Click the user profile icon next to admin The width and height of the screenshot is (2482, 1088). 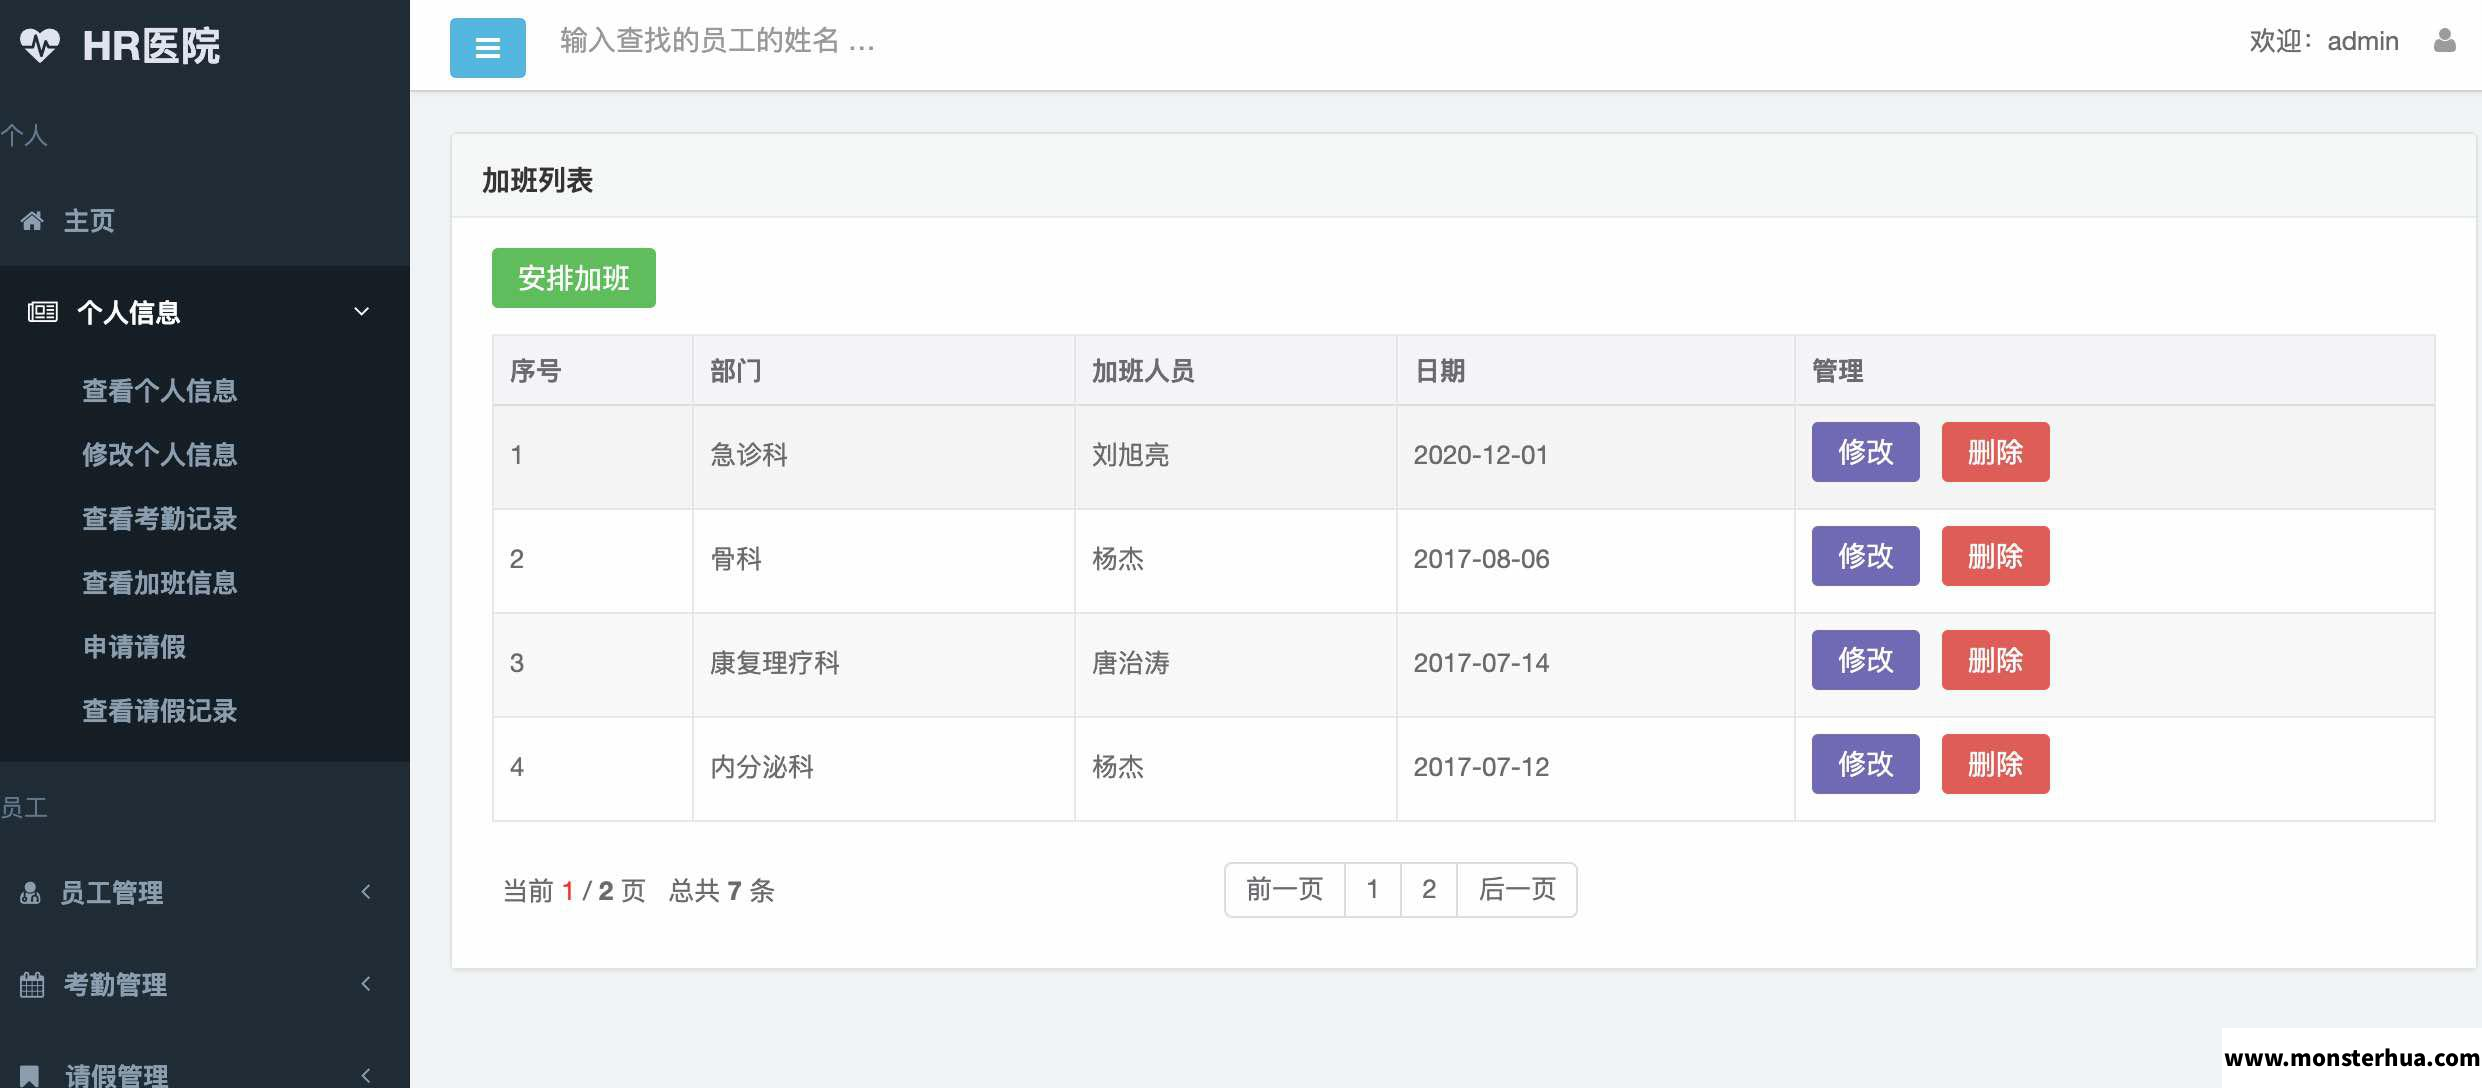coord(2445,41)
